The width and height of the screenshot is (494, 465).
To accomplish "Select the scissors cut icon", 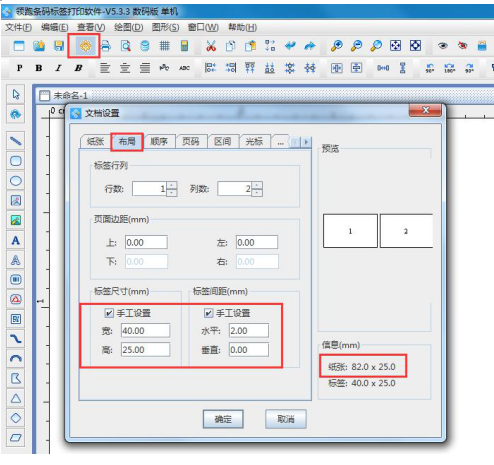I will pos(211,46).
